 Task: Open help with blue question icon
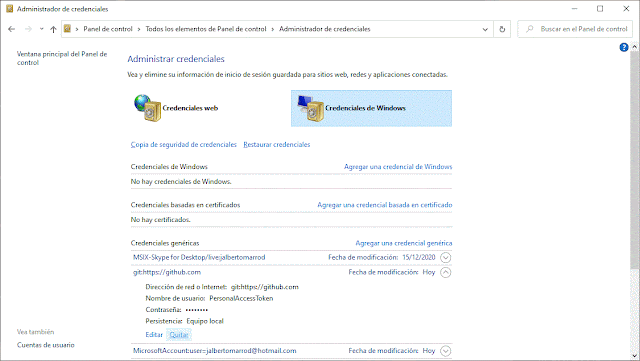624,47
